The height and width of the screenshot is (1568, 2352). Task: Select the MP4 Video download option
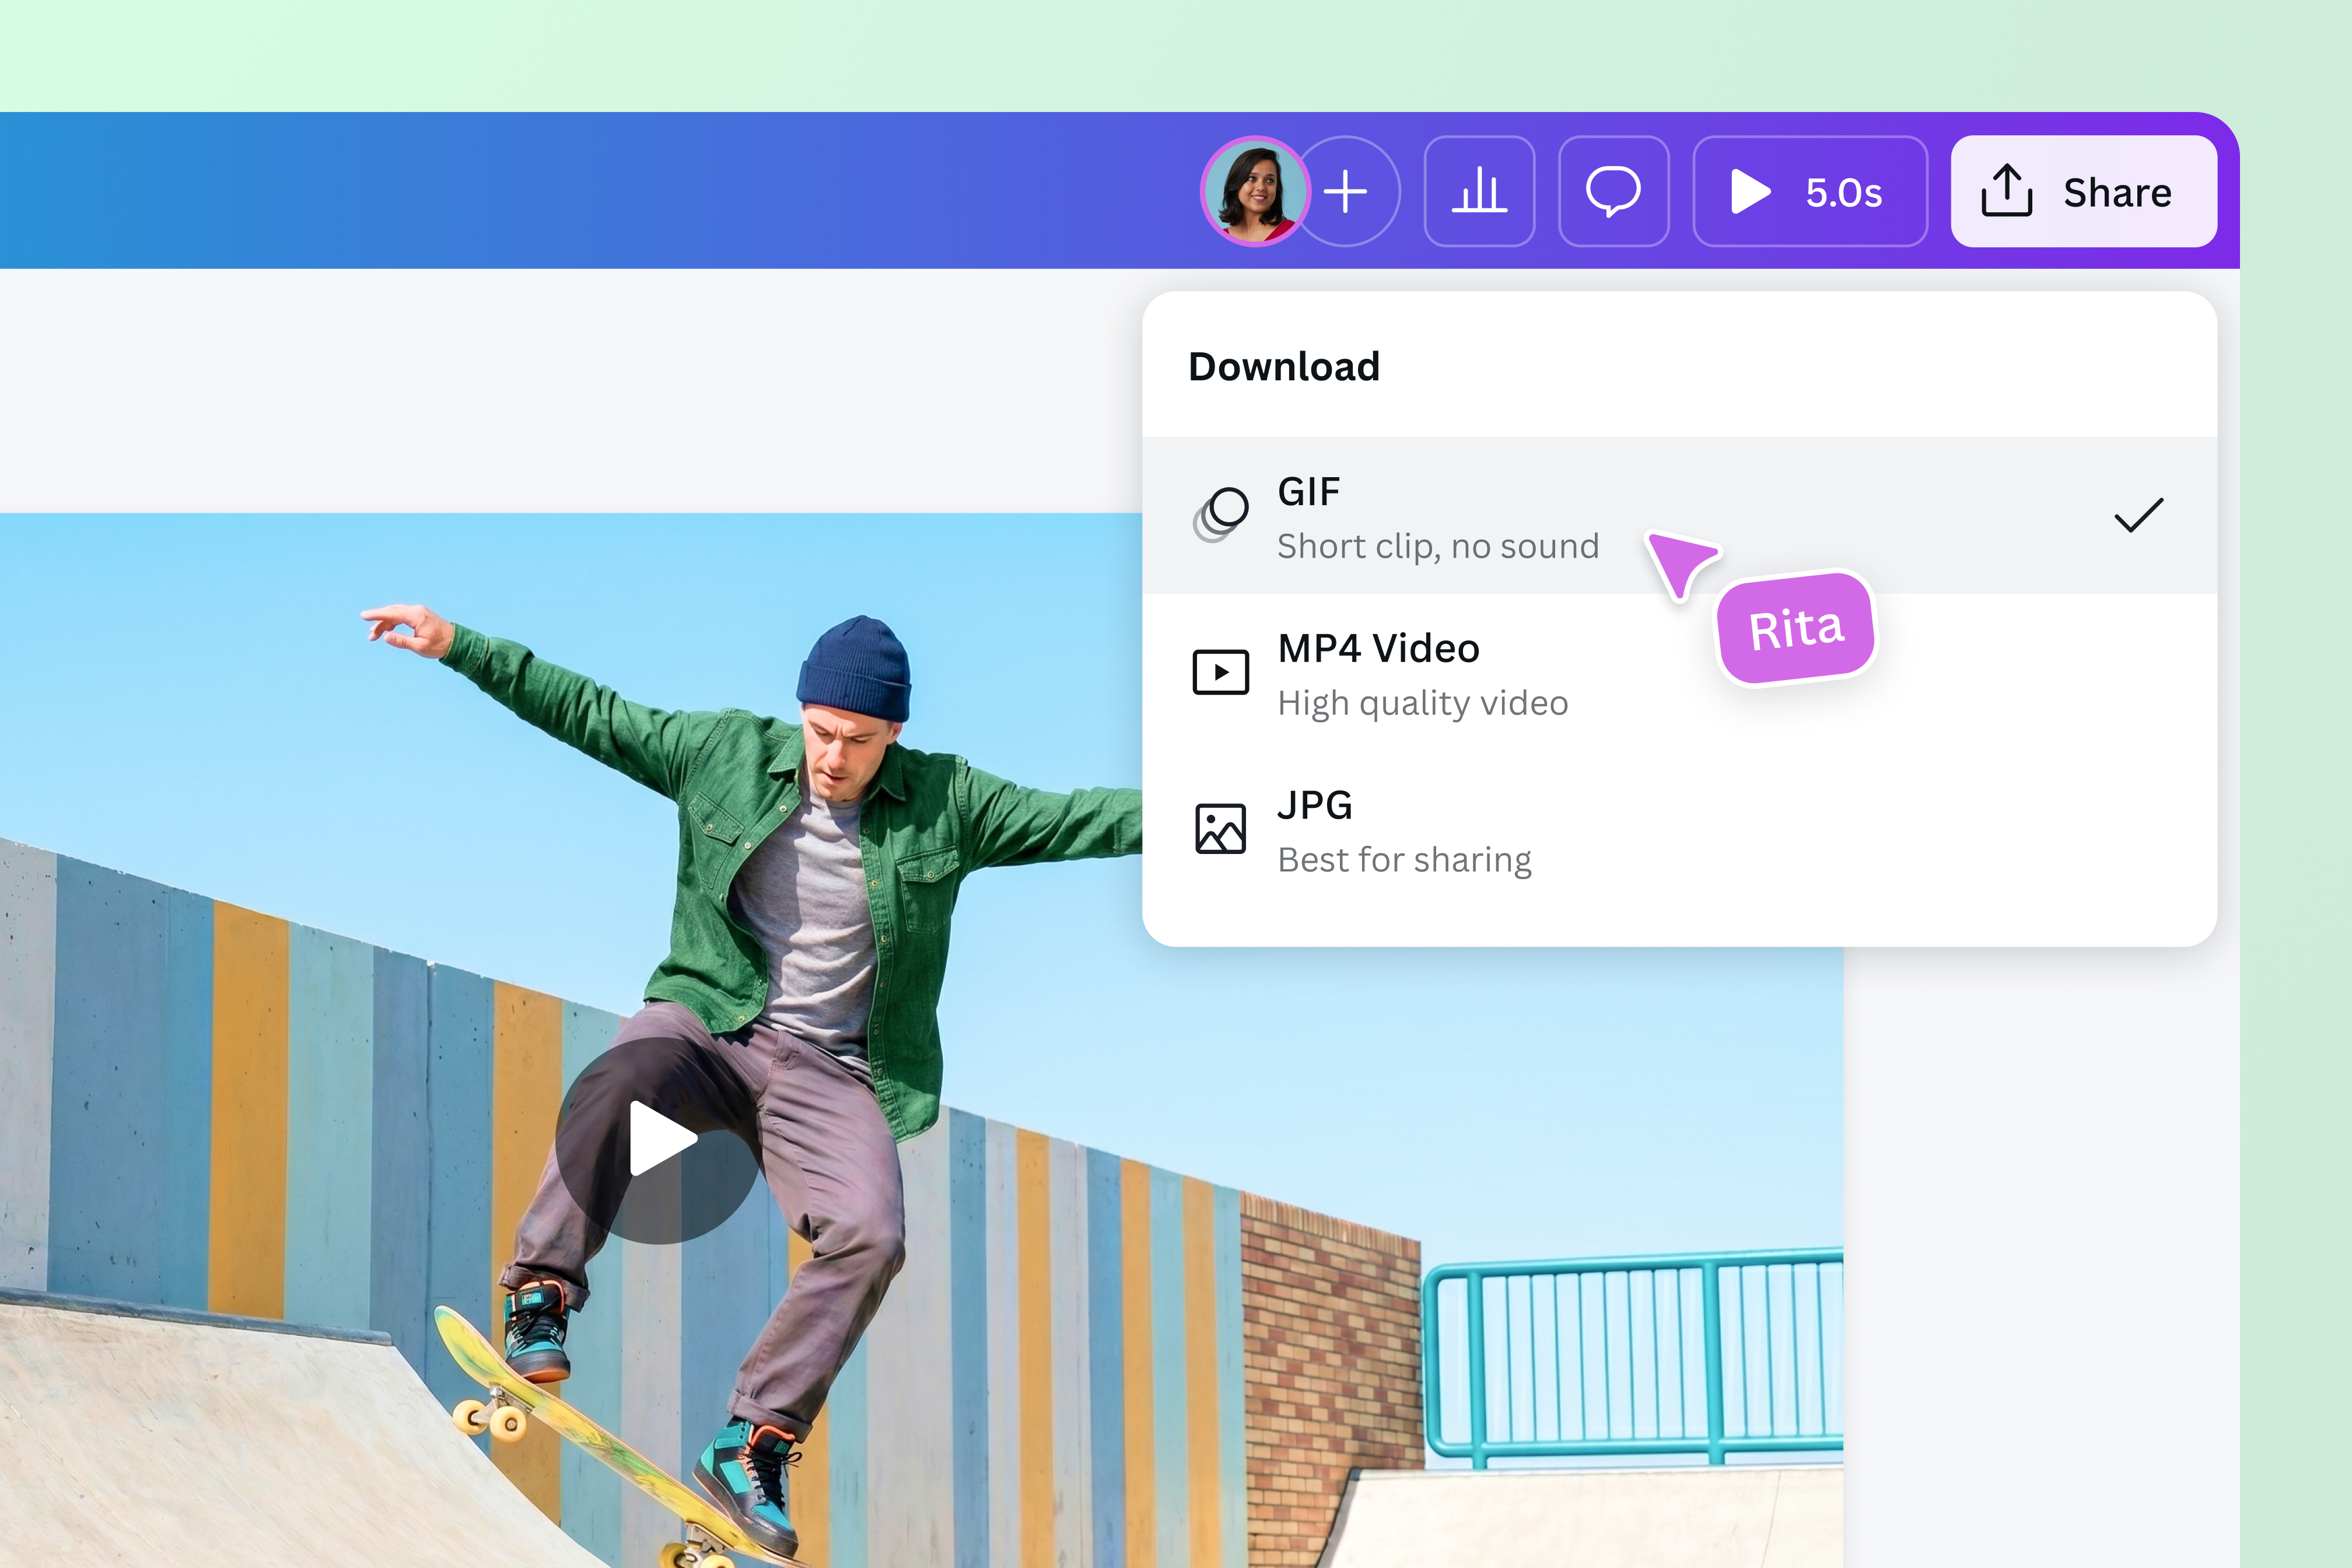tap(1679, 673)
